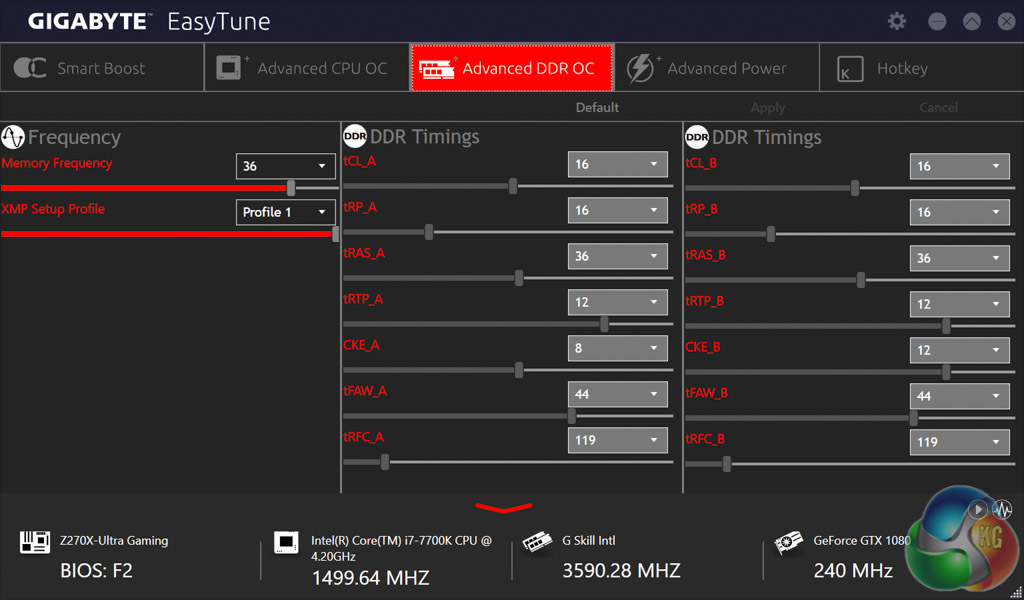
Task: Click the memory module icon near G Skill
Action: point(537,542)
